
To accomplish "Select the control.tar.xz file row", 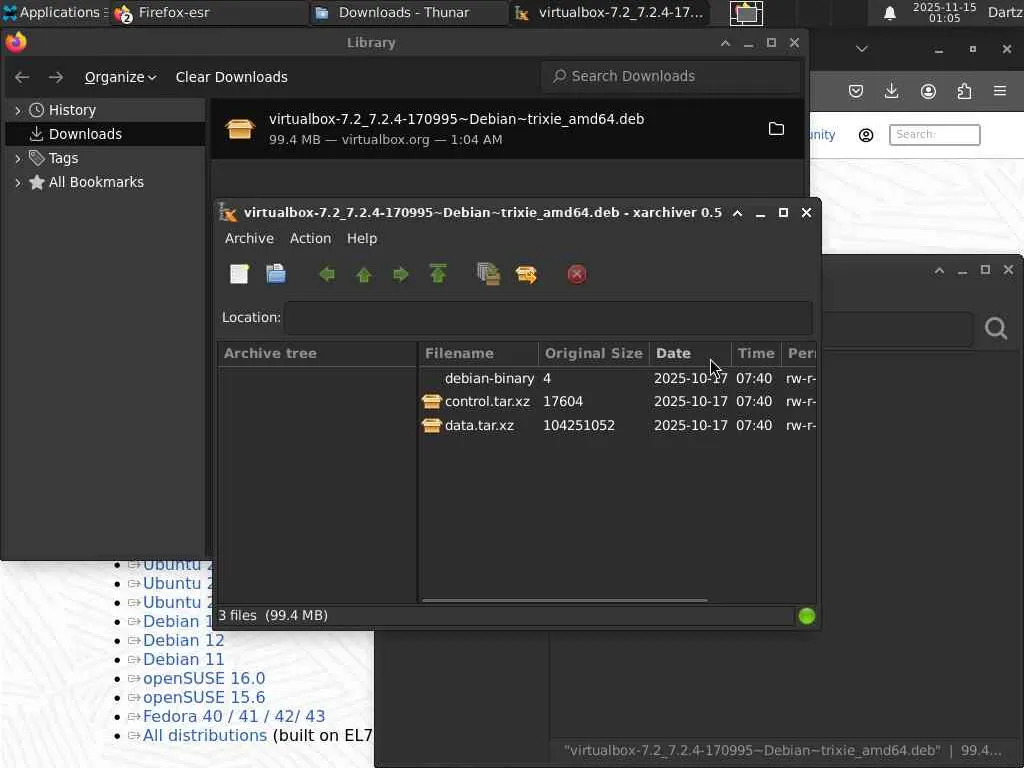I will coord(617,402).
